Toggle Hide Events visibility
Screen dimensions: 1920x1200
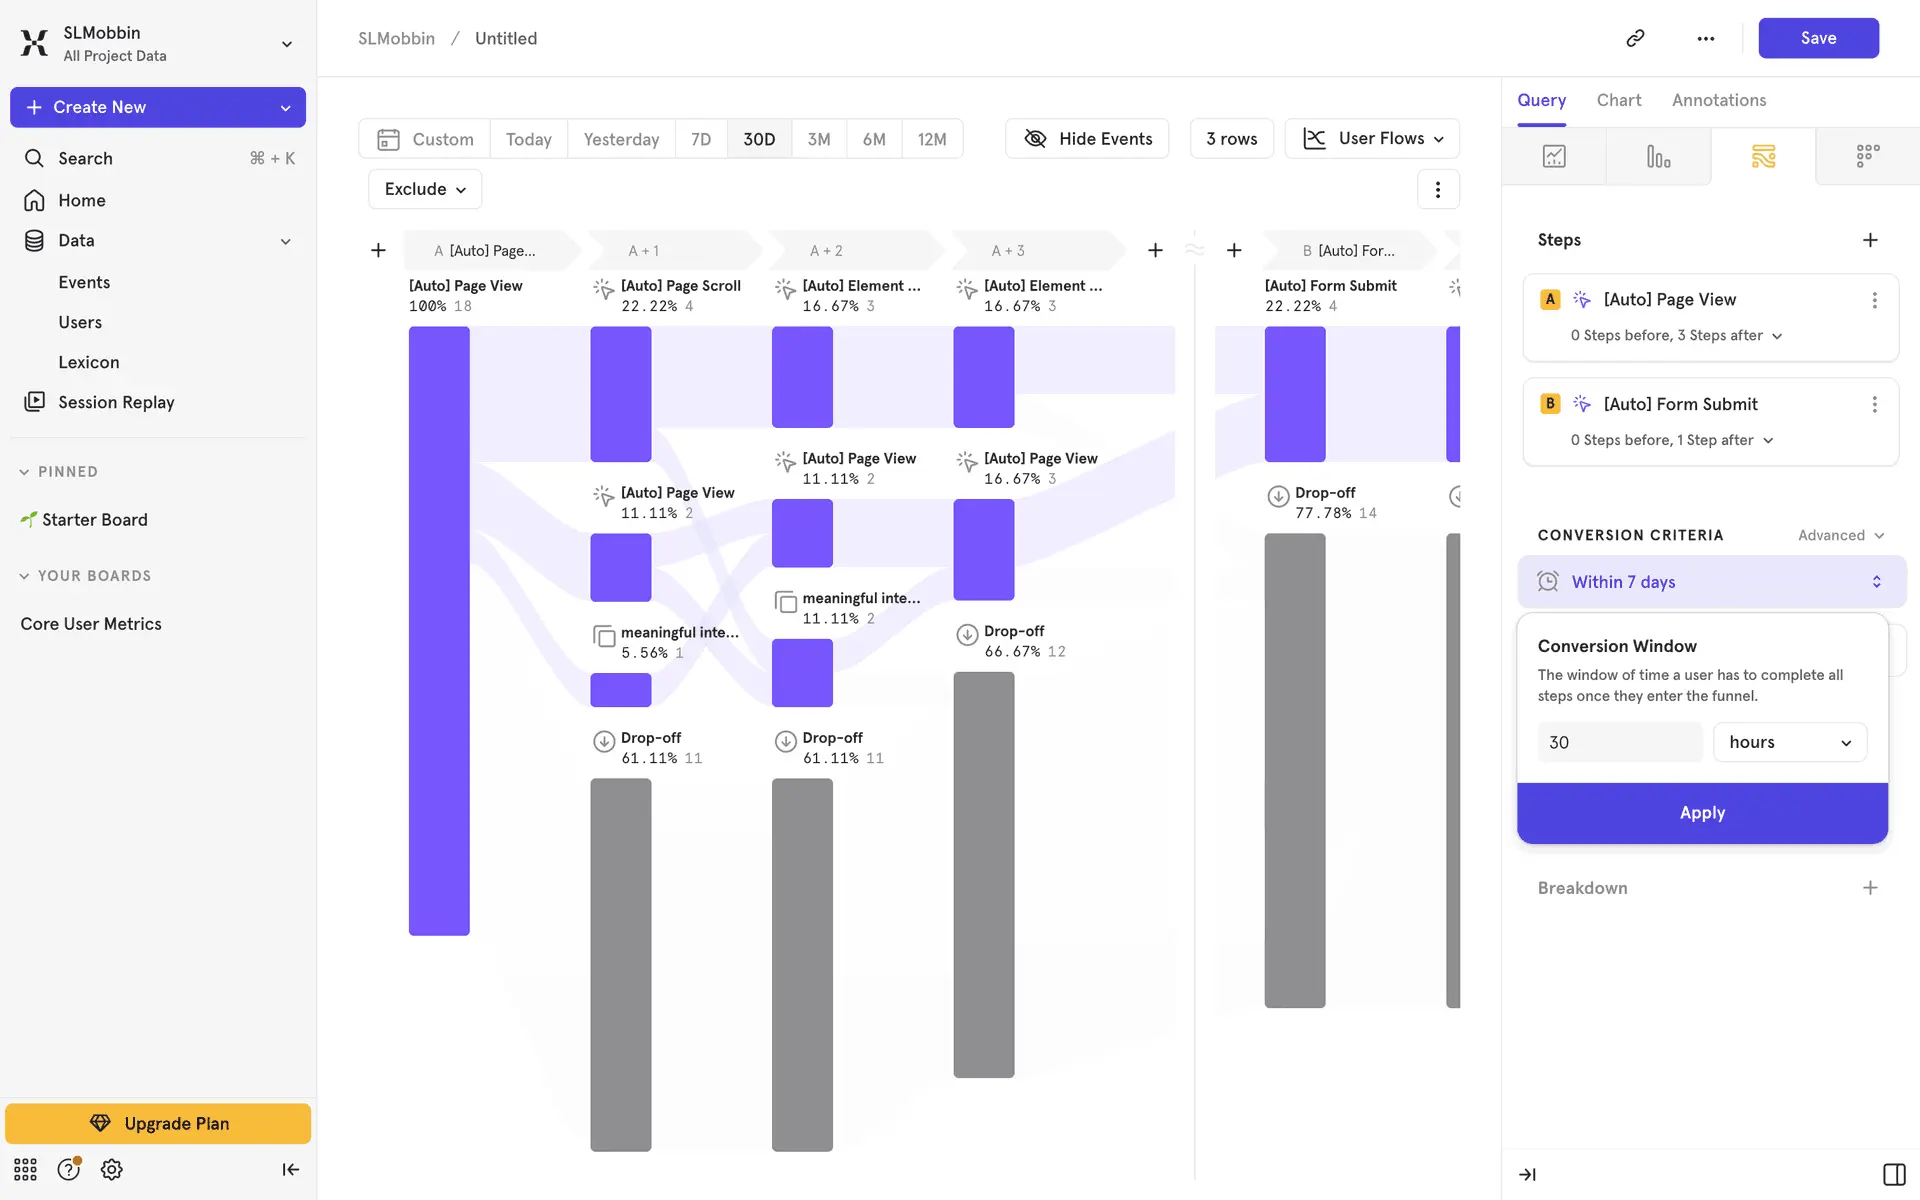click(x=1087, y=139)
